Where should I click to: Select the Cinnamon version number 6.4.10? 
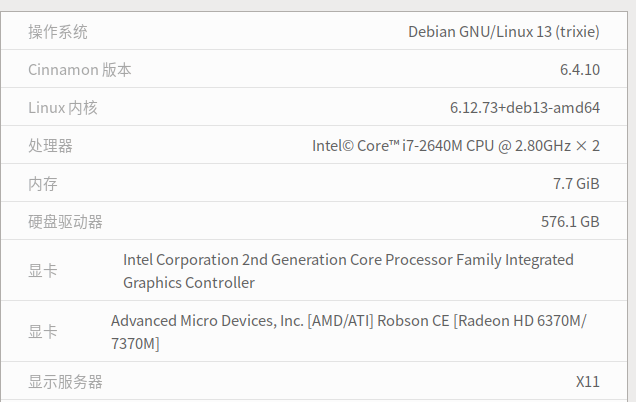[x=579, y=70]
